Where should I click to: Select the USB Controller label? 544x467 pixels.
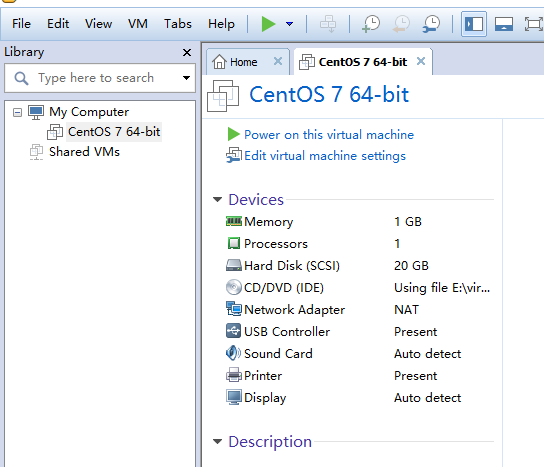pos(287,332)
